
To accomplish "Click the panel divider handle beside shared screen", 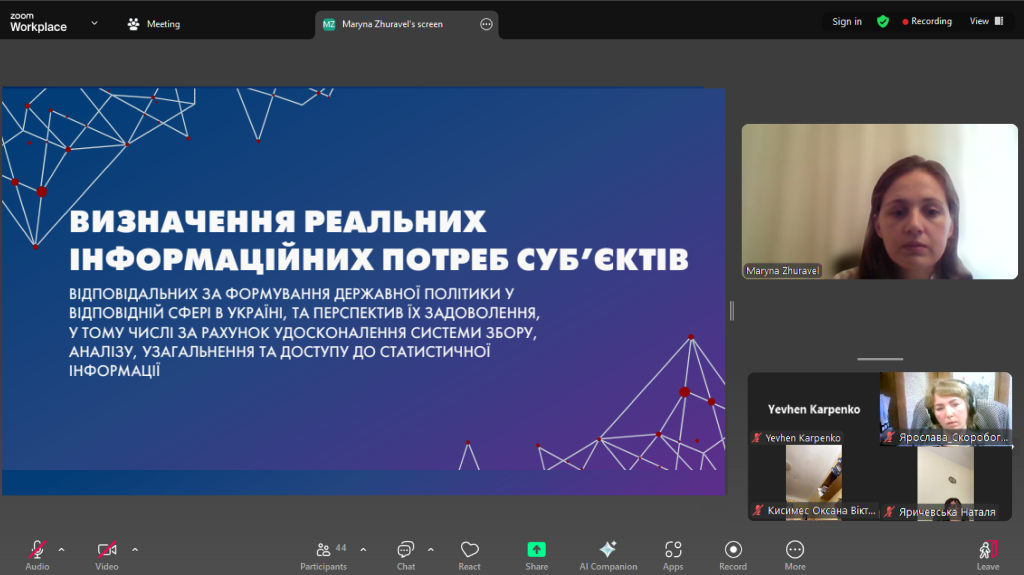I will (732, 311).
